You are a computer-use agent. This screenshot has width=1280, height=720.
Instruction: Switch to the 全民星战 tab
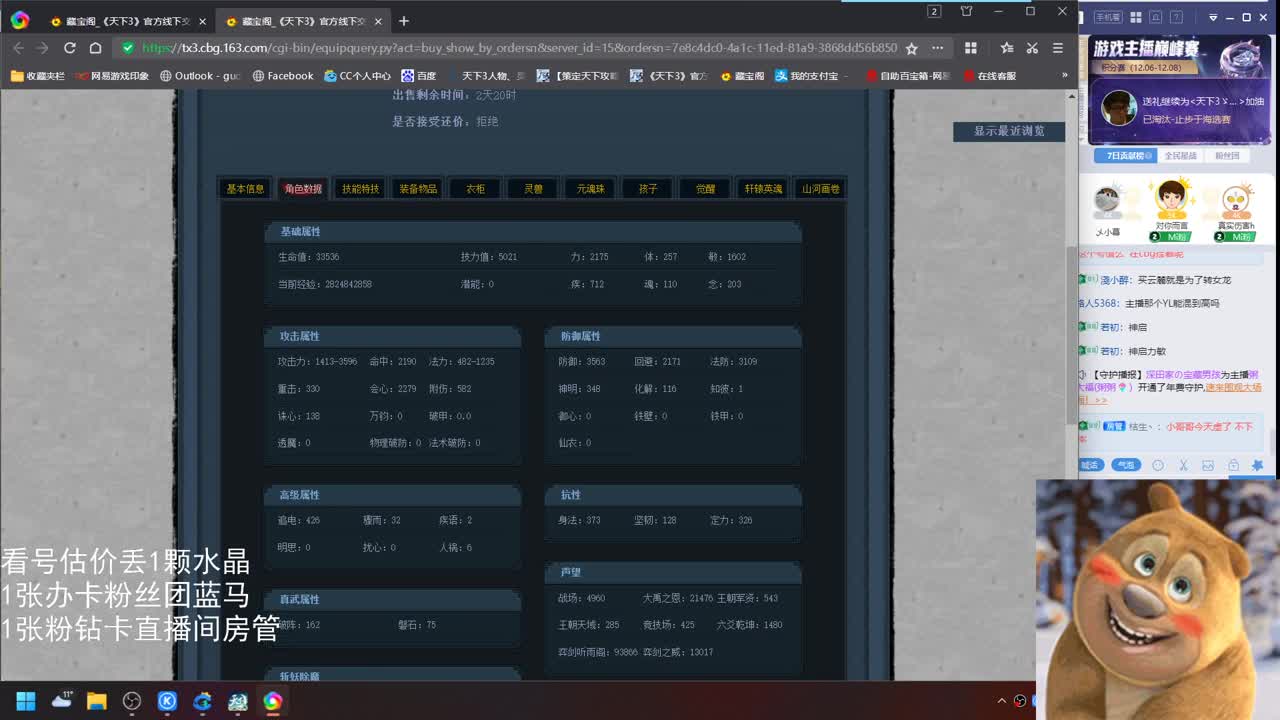(x=1180, y=156)
